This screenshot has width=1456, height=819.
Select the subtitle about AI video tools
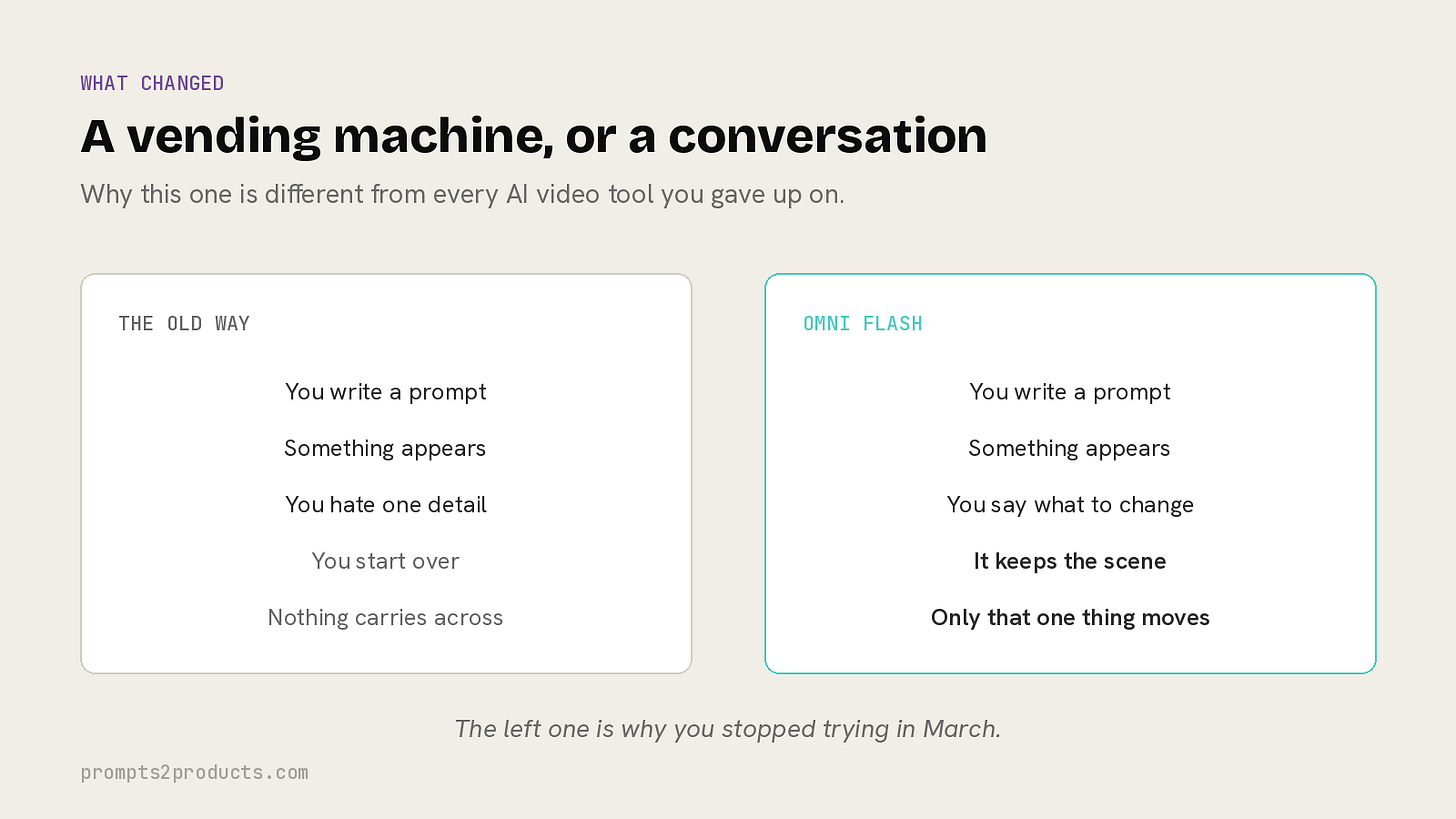point(462,194)
